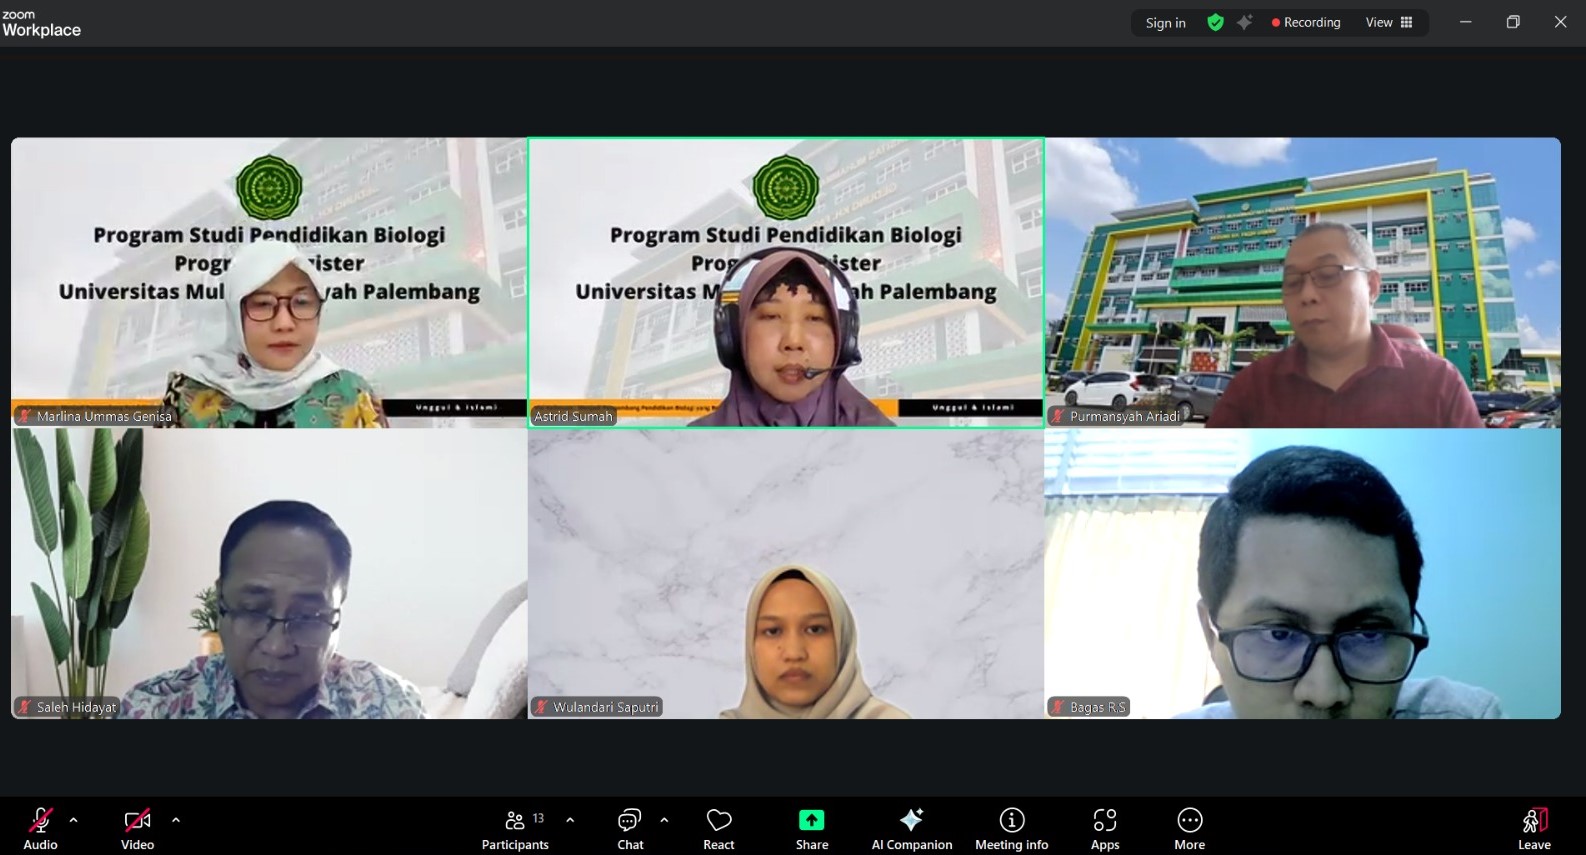Select Wulandari Saputri's video tile

point(786,574)
